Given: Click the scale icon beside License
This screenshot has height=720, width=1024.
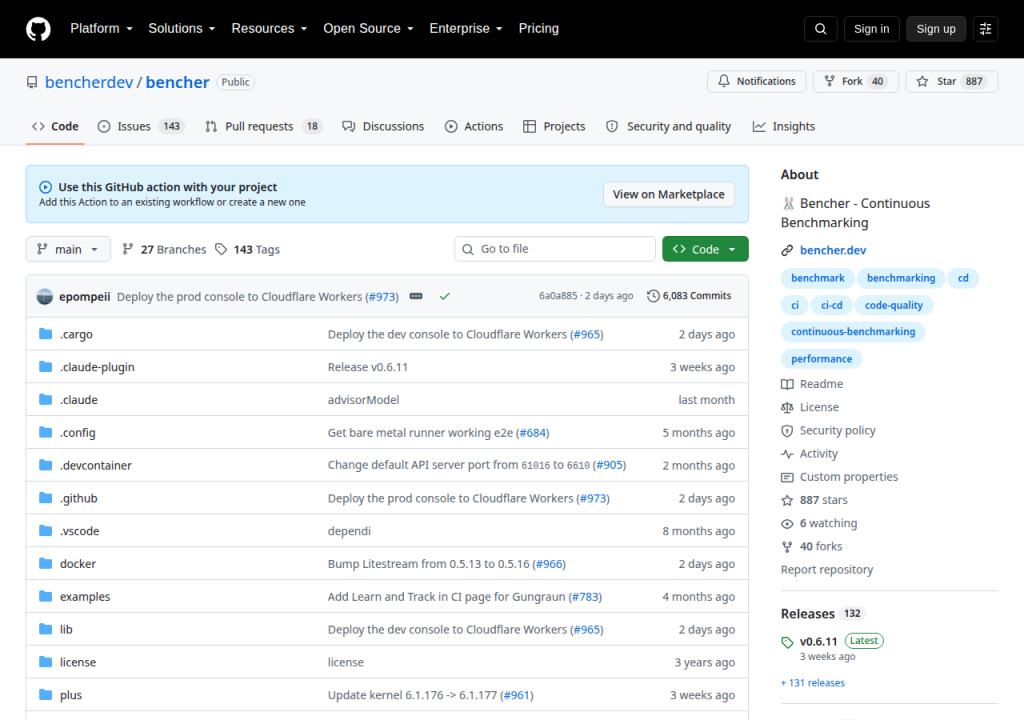Looking at the screenshot, I should pos(787,408).
